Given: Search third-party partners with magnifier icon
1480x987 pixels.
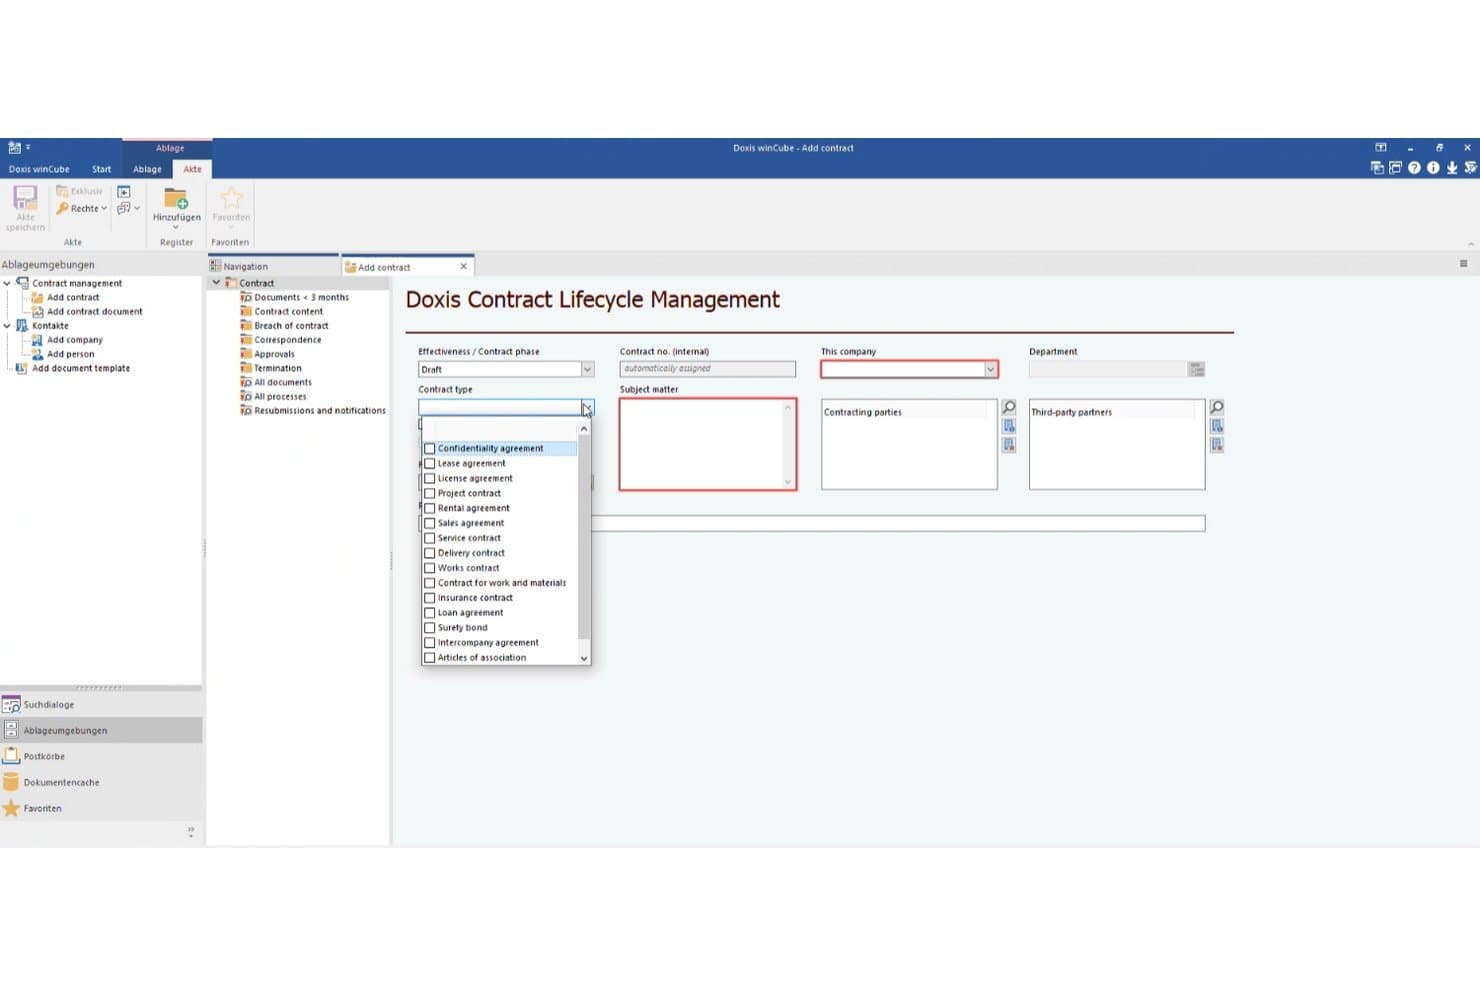Looking at the screenshot, I should click(1217, 407).
